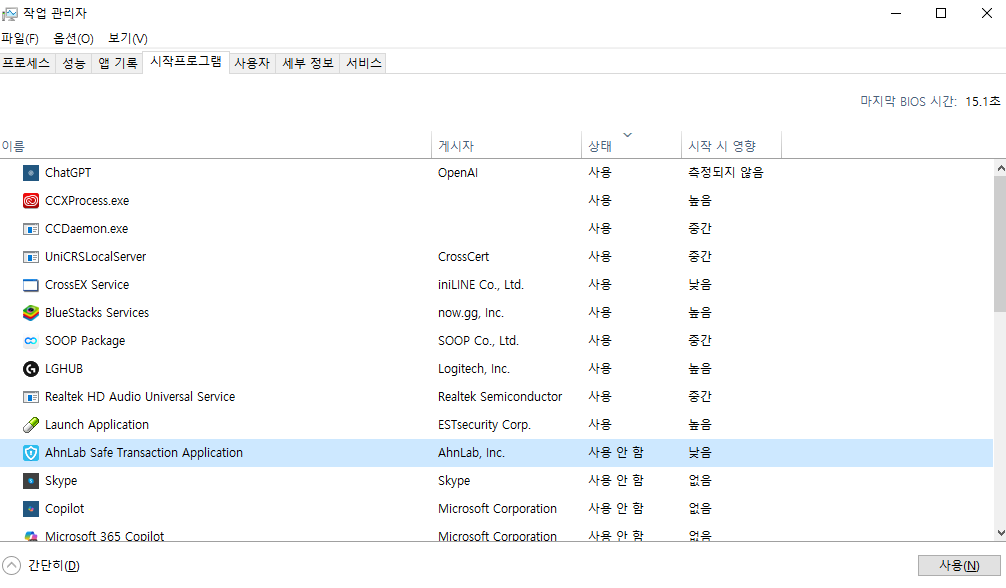Select the Launch Application entry
The height and width of the screenshot is (588, 1006).
pos(97,425)
